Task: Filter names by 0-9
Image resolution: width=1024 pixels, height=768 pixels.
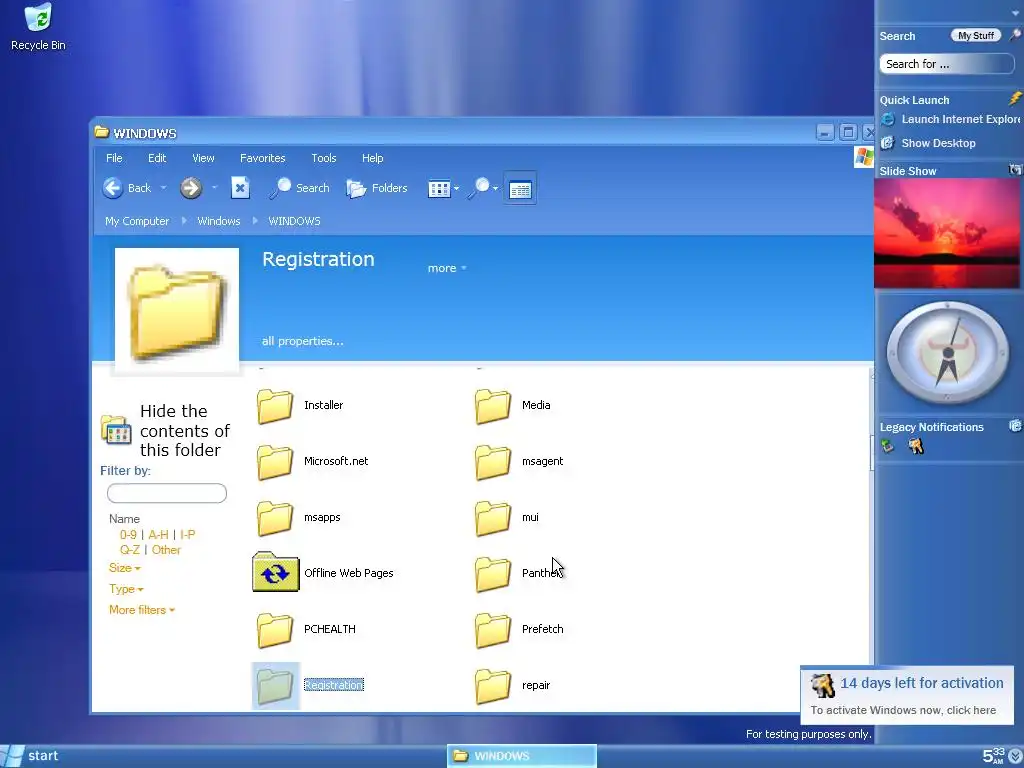Action: 128,535
